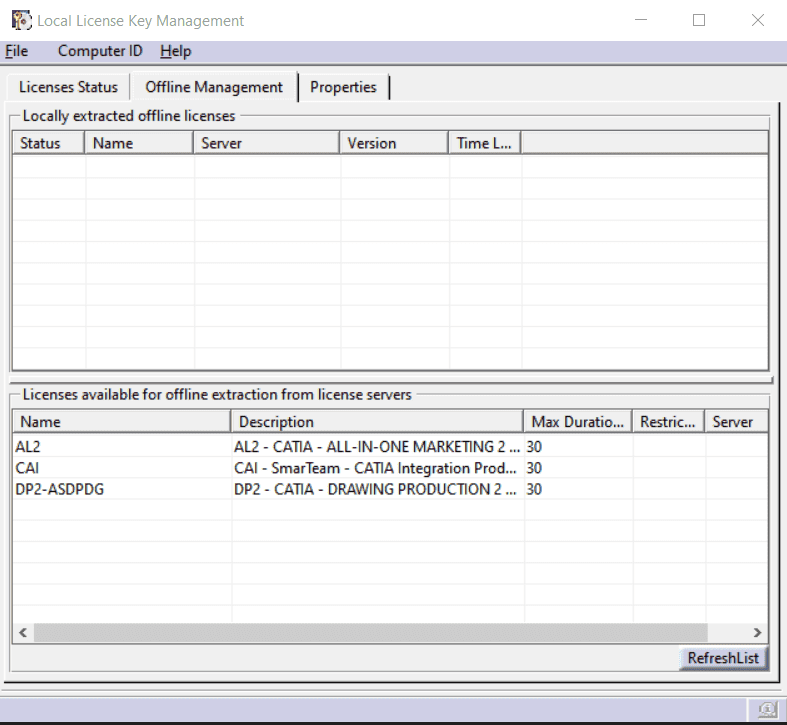Switch to the Properties tab
Viewport: 787px width, 725px height.
(343, 87)
